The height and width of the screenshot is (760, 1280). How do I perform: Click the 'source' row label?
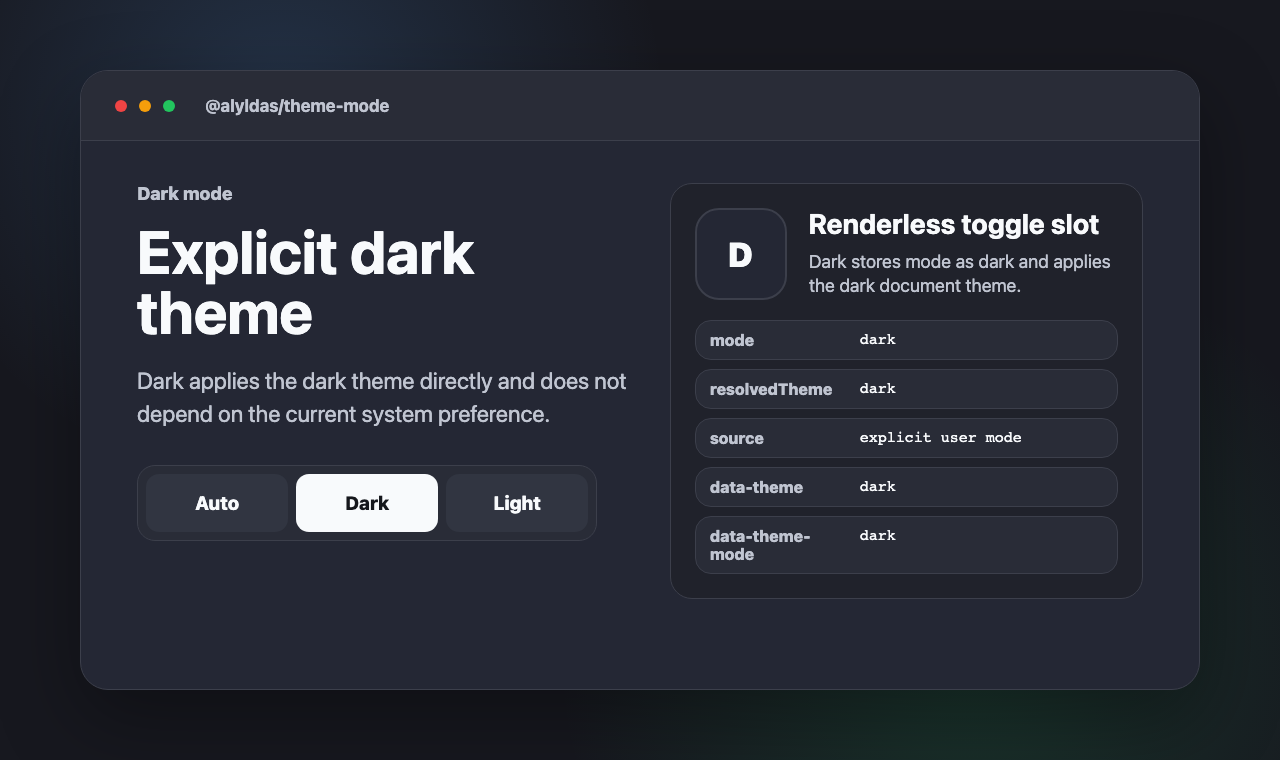[x=737, y=438]
